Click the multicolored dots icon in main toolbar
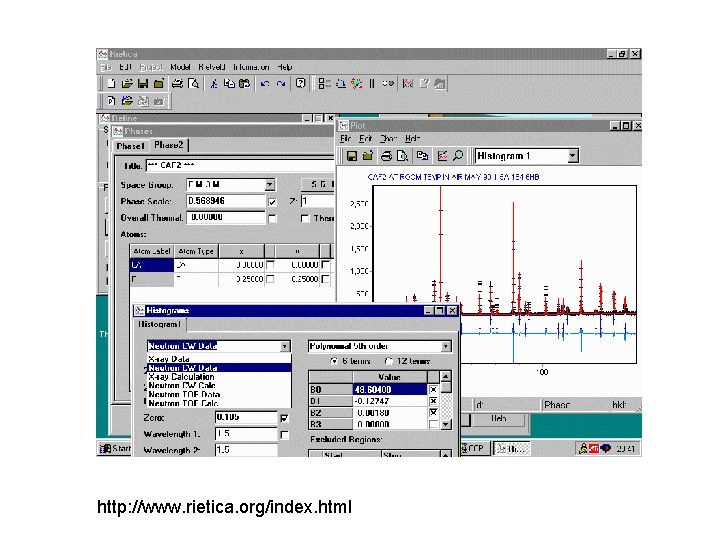 (356, 84)
